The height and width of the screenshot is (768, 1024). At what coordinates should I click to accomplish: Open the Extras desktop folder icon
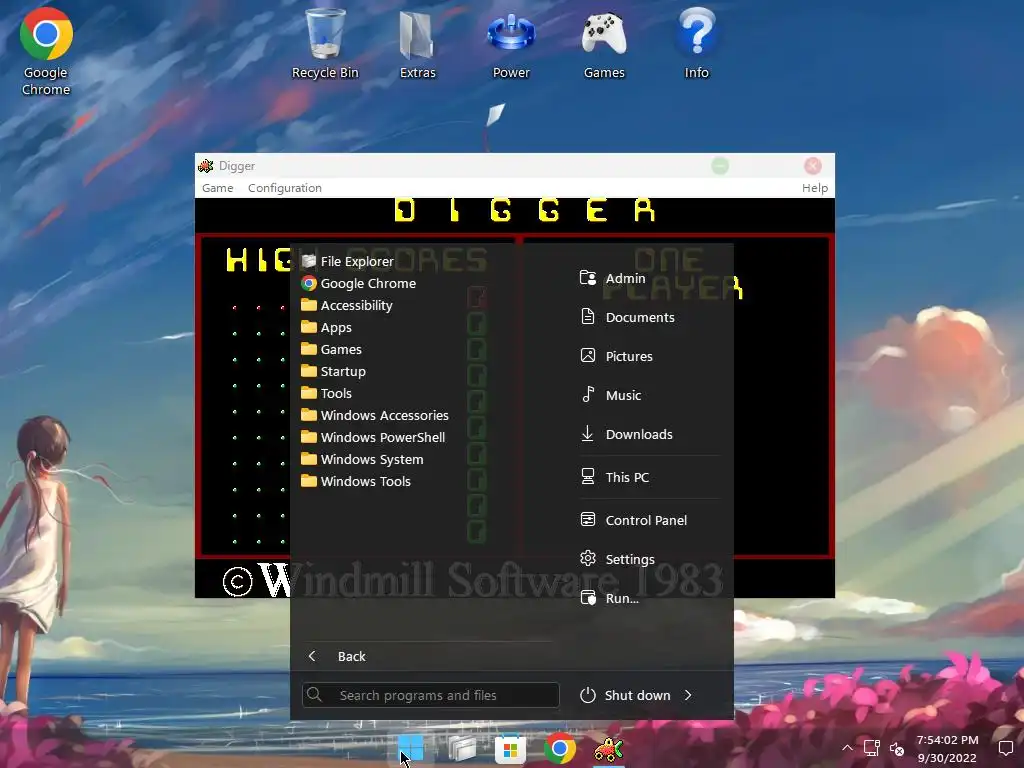click(417, 44)
